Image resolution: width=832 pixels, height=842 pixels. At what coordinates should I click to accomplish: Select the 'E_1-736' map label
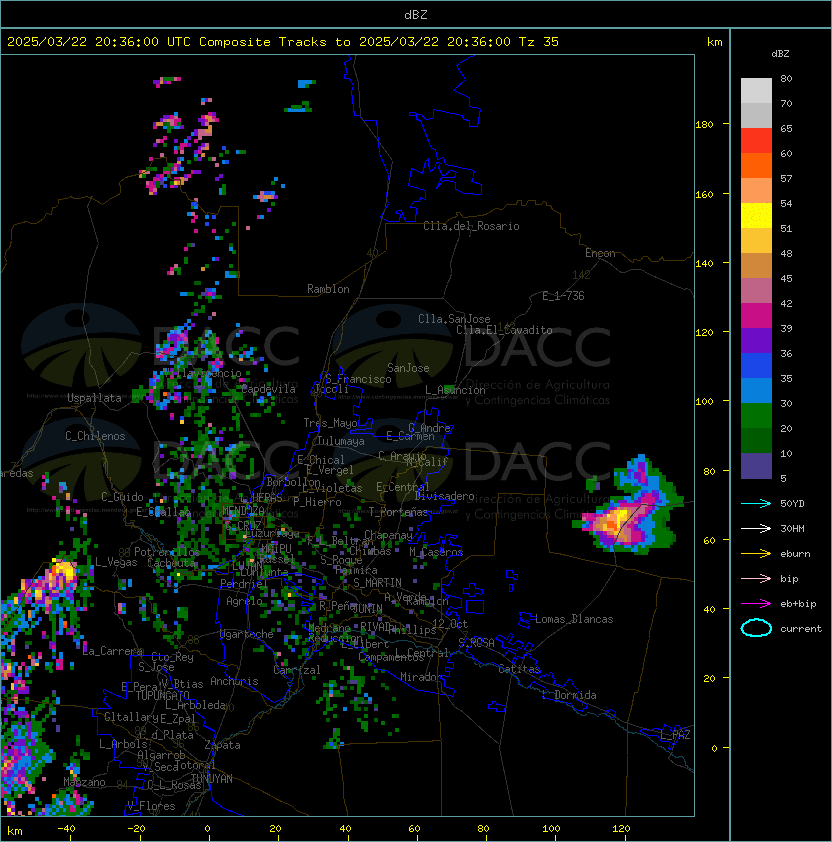[x=563, y=296]
